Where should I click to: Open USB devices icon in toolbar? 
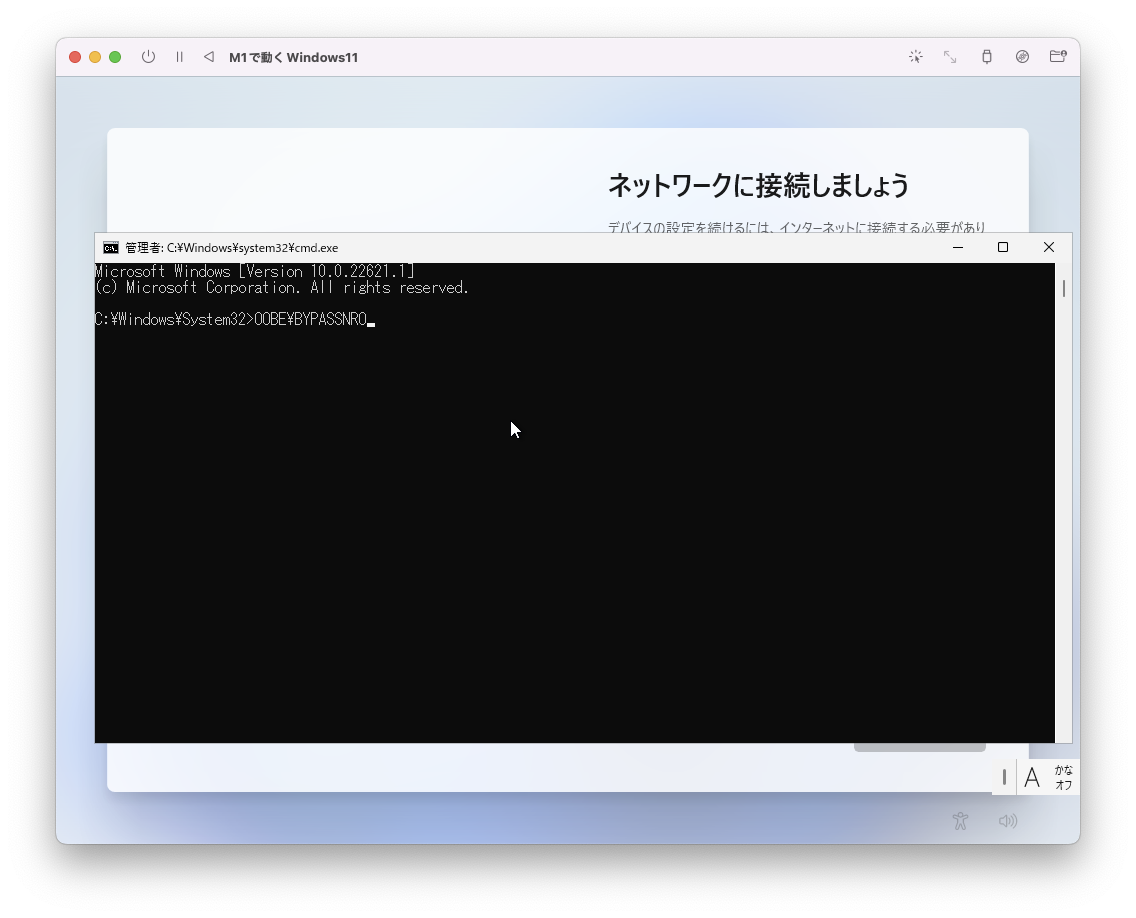click(x=987, y=57)
